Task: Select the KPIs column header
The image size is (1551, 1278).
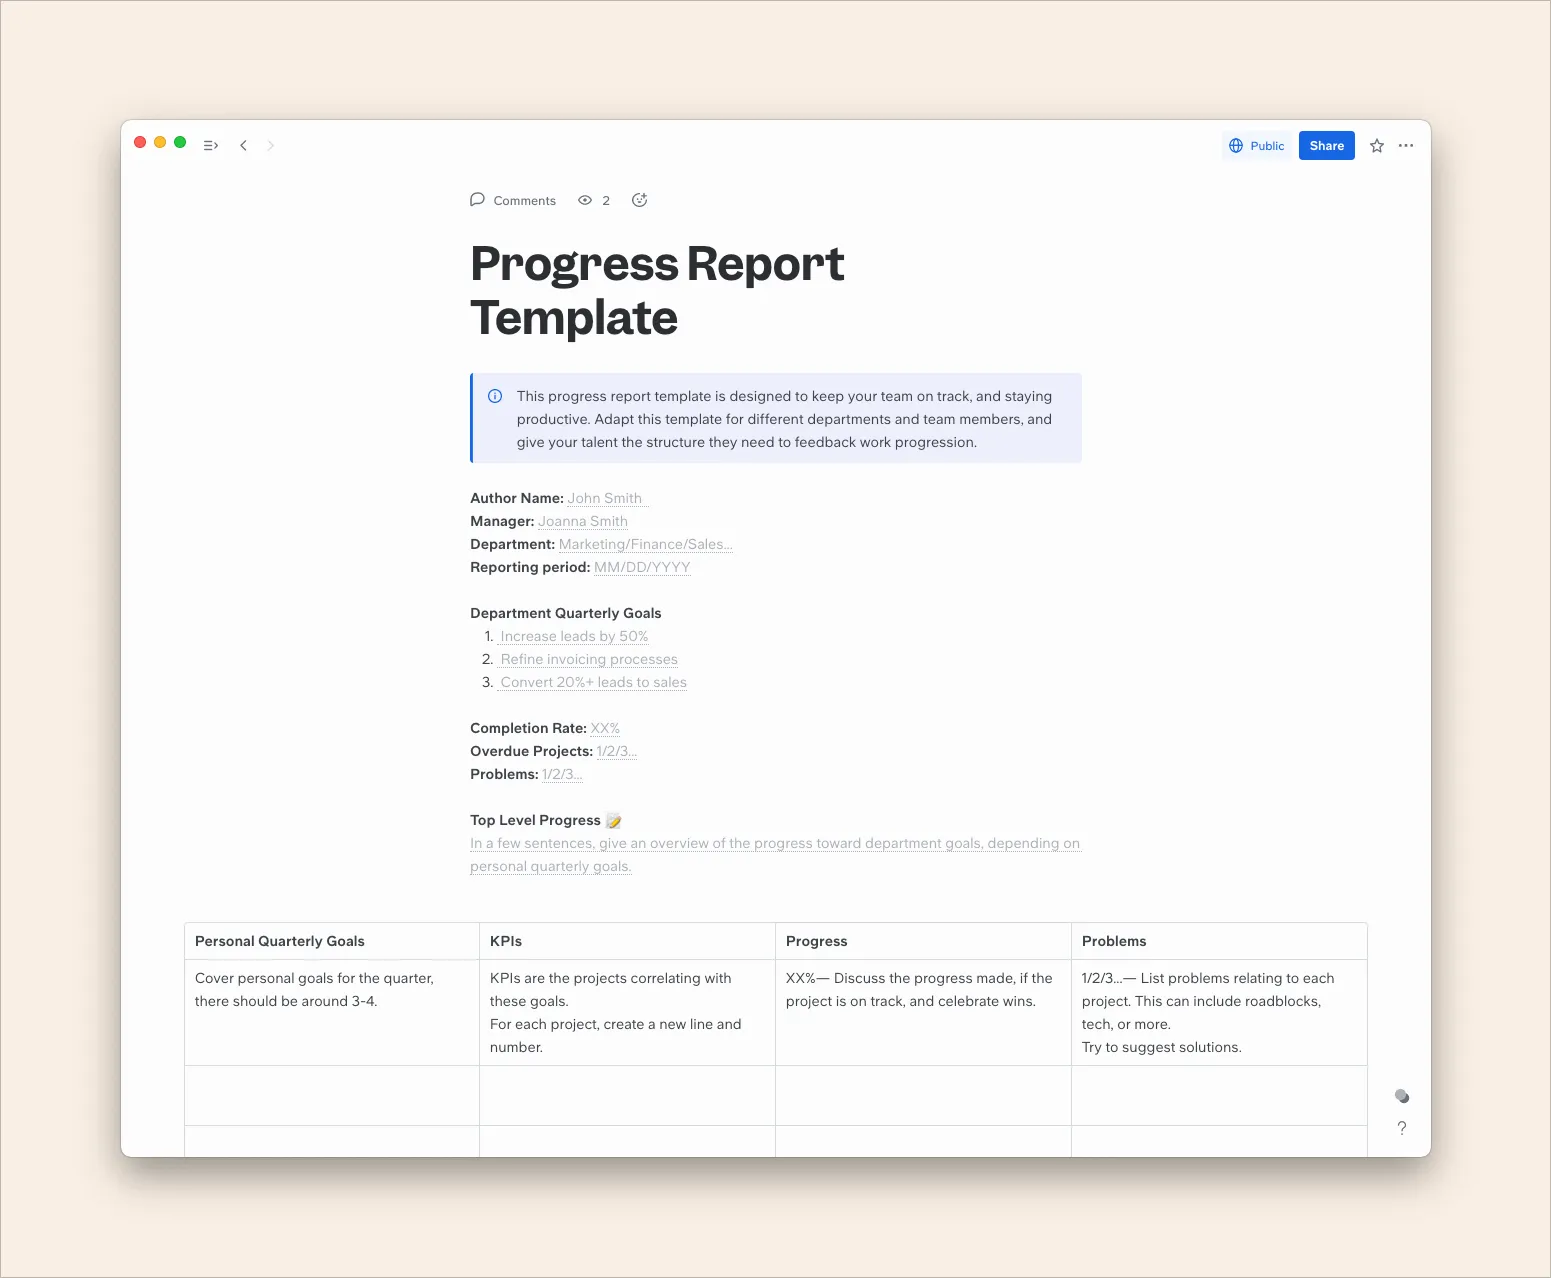Action: (506, 941)
